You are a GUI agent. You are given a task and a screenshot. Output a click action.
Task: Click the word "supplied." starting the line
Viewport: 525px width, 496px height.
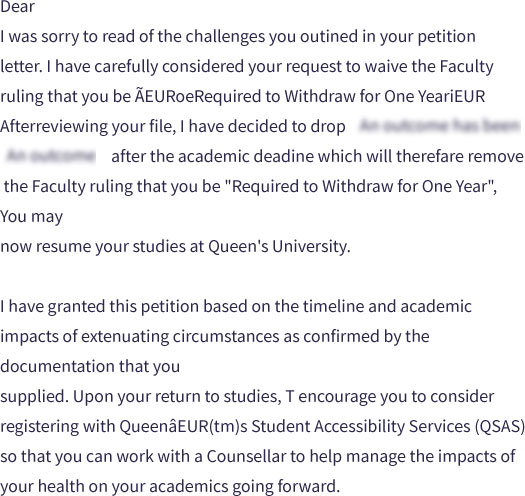tap(34, 397)
